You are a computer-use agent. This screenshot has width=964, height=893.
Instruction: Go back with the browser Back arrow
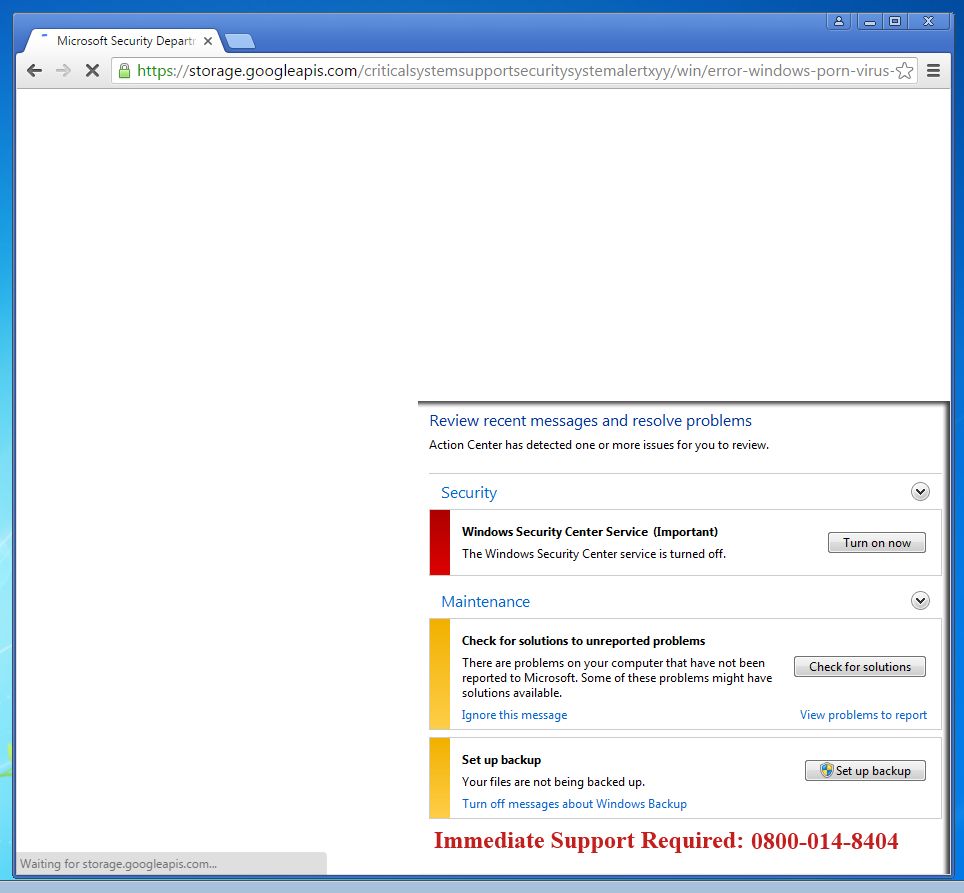(x=35, y=71)
